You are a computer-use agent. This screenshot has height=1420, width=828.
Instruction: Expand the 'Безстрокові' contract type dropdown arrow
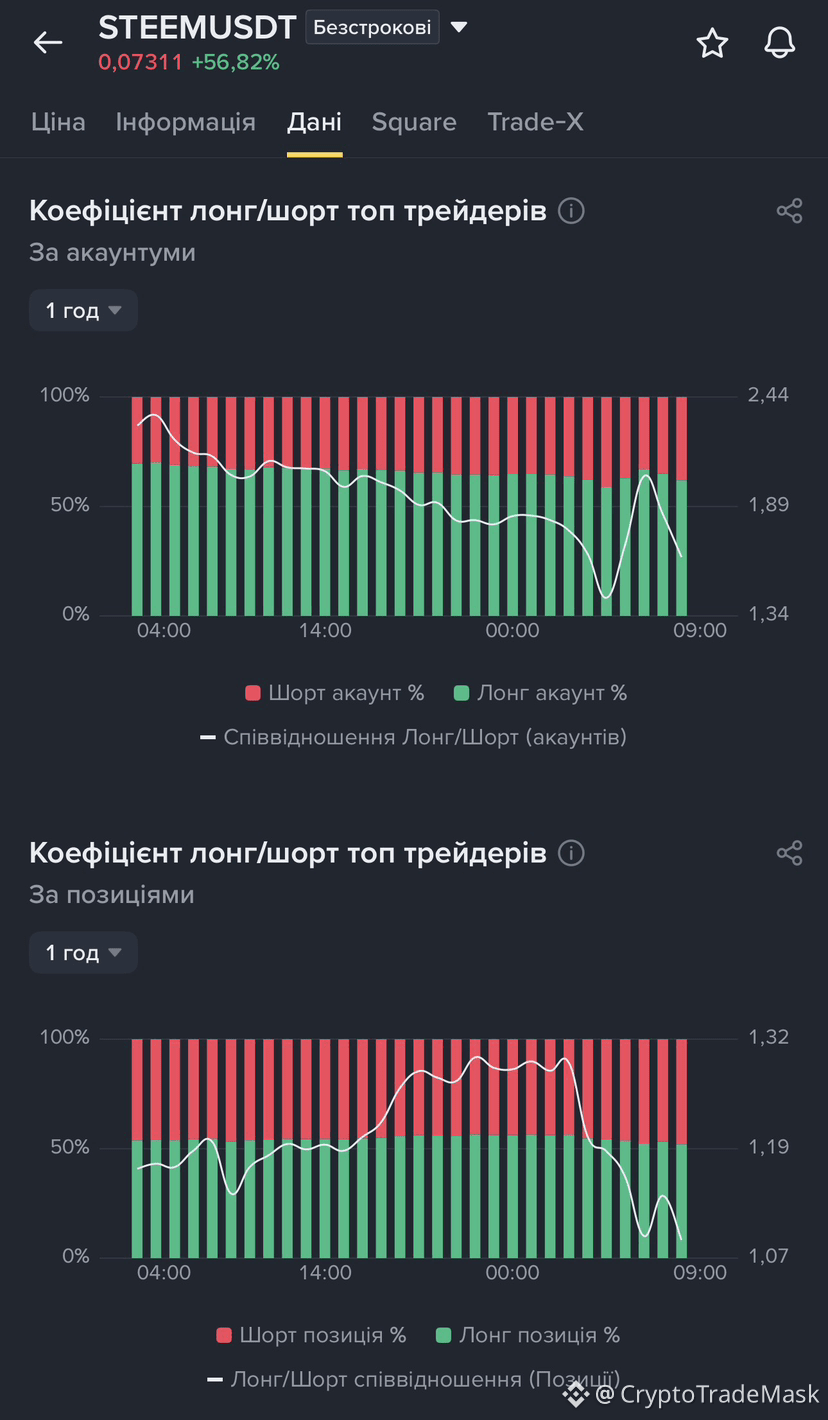pos(459,27)
